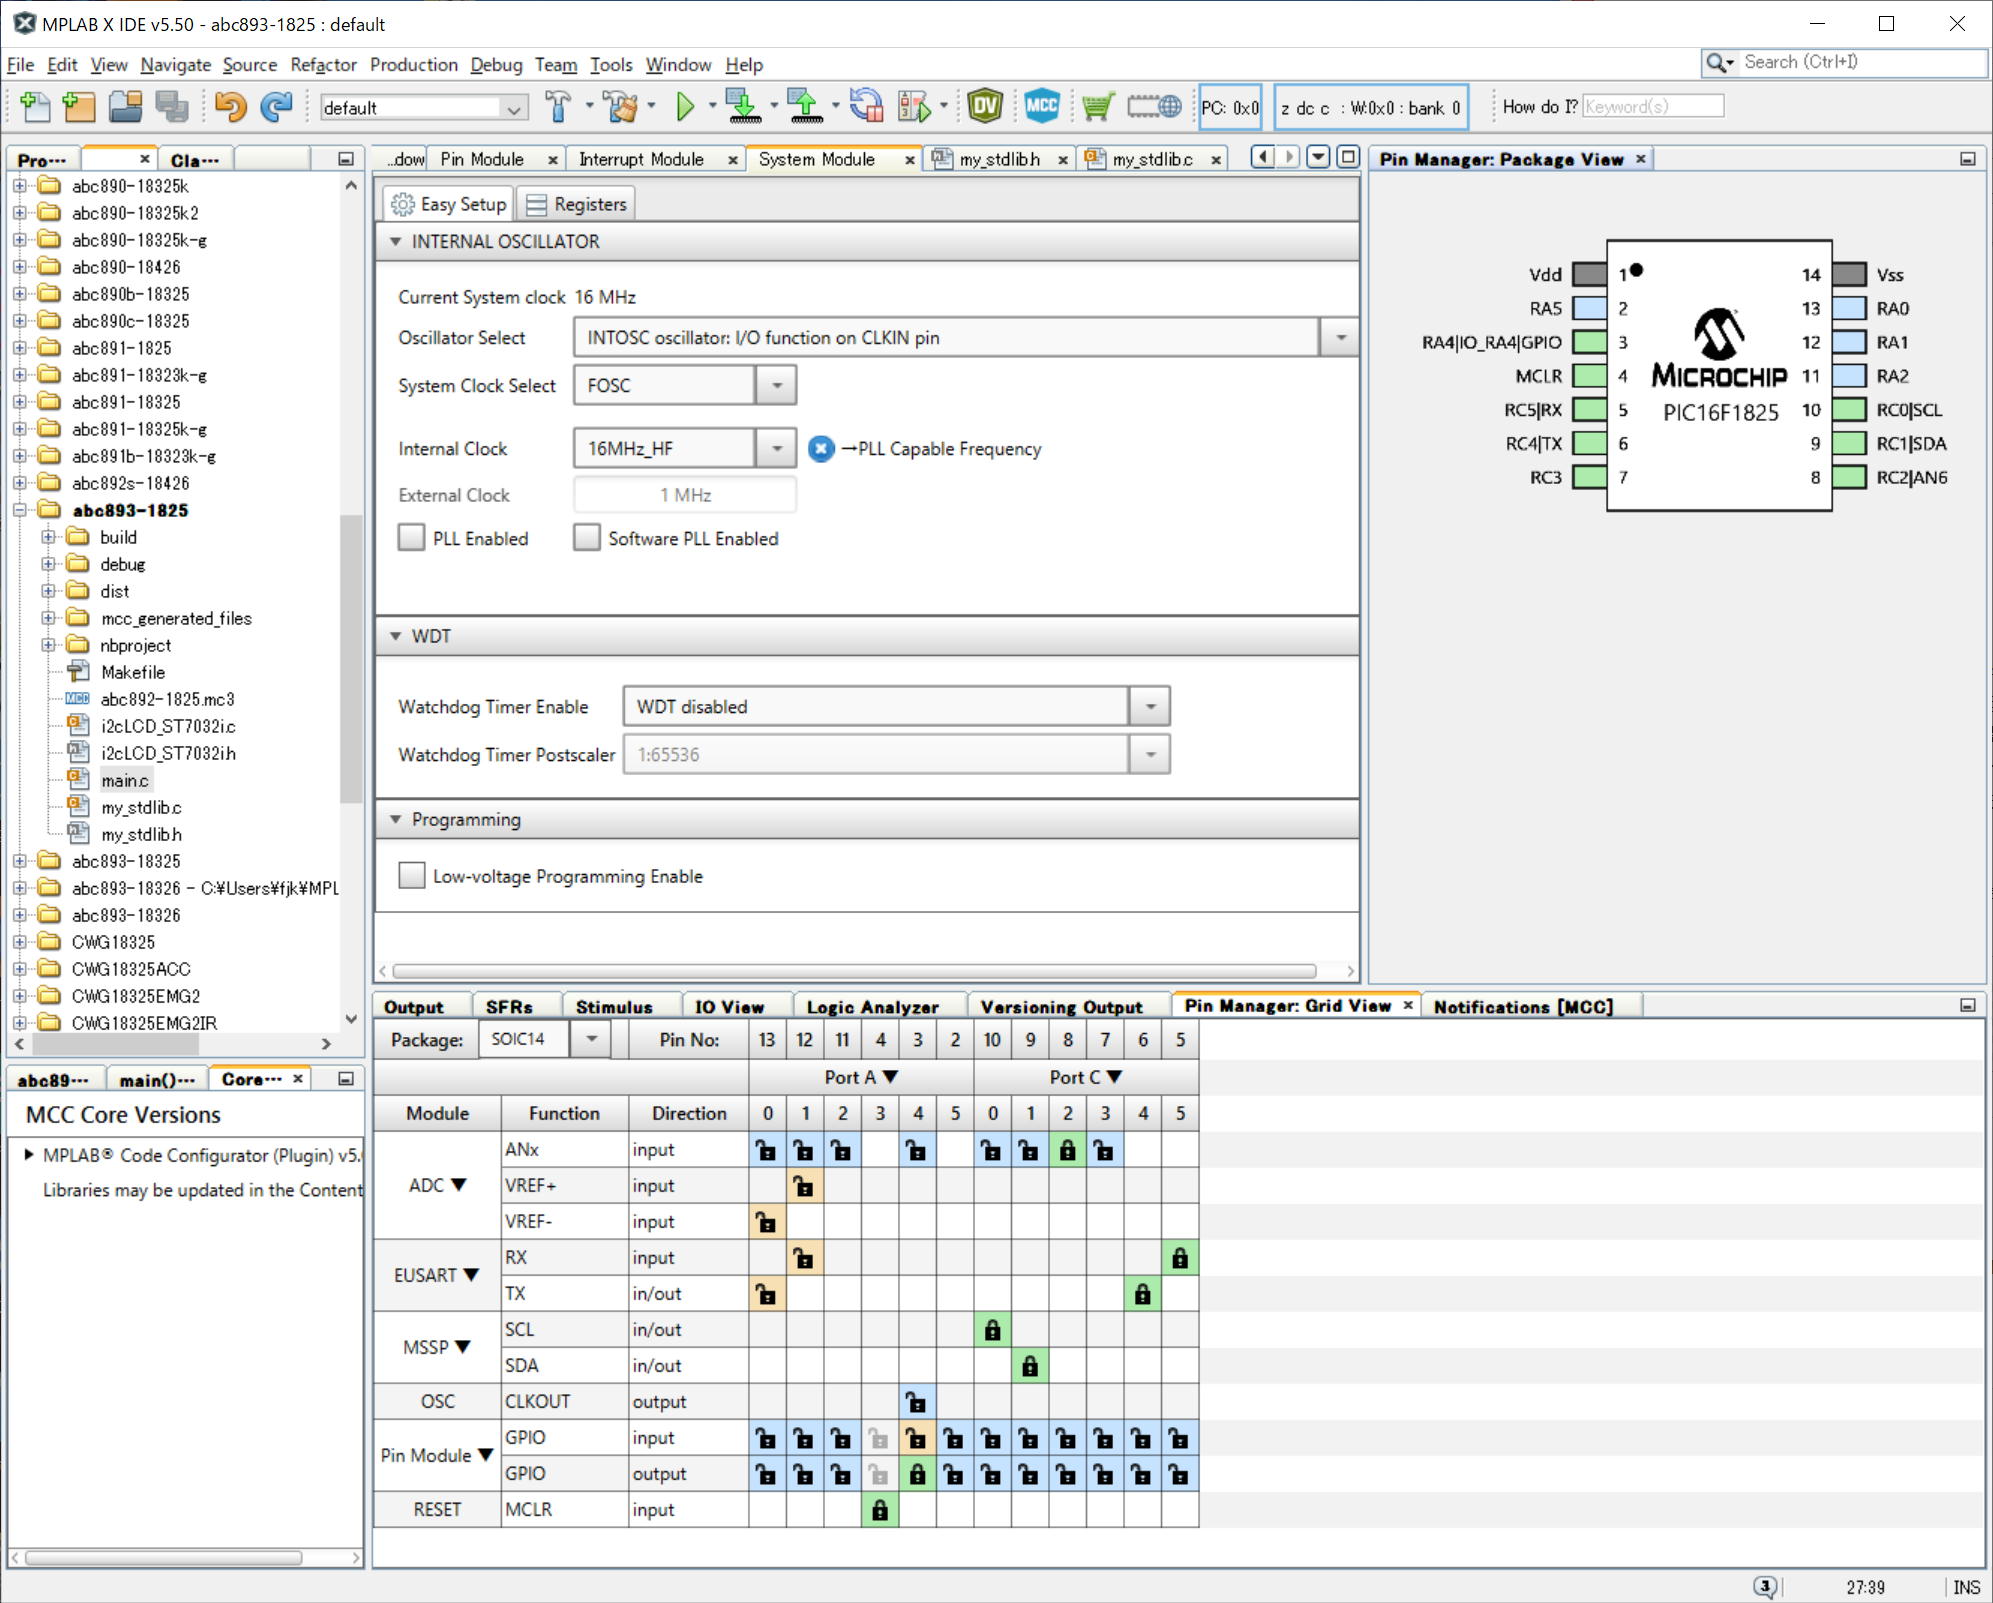Click the Easy Setup button

449,204
